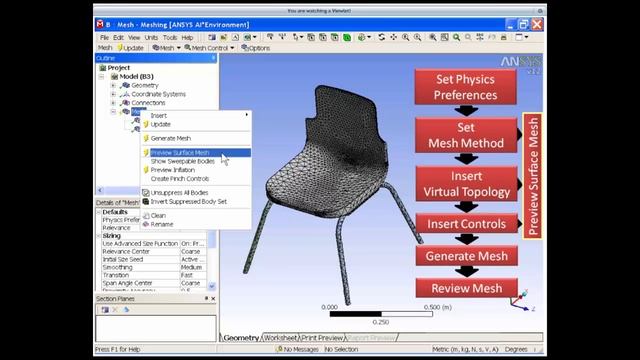
Task: Choose Invert Suppressed Body Set entry
Action: [196, 202]
